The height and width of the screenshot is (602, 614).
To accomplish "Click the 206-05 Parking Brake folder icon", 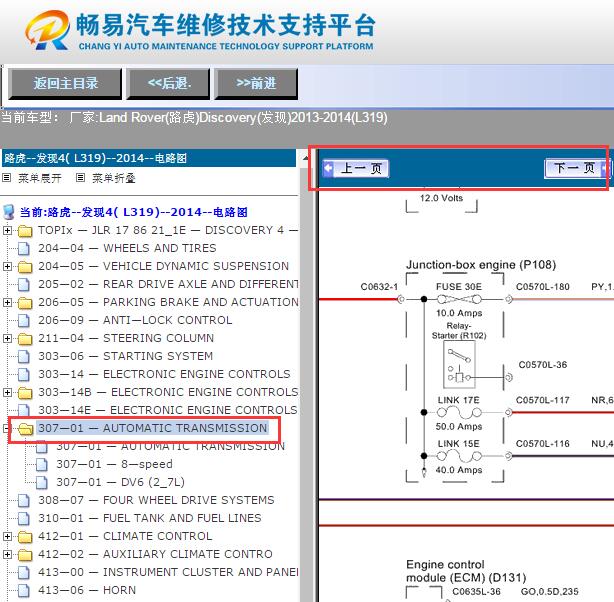I will point(25,303).
